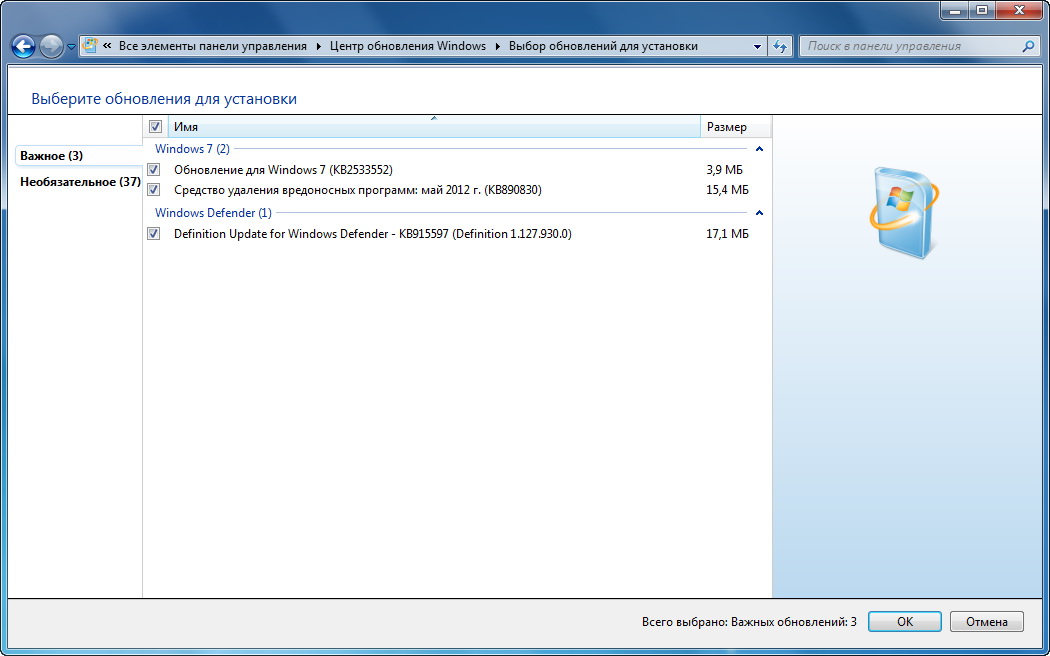1050x656 pixels.
Task: Uncheck the KB890830 malware removal tool
Action: 154,190
